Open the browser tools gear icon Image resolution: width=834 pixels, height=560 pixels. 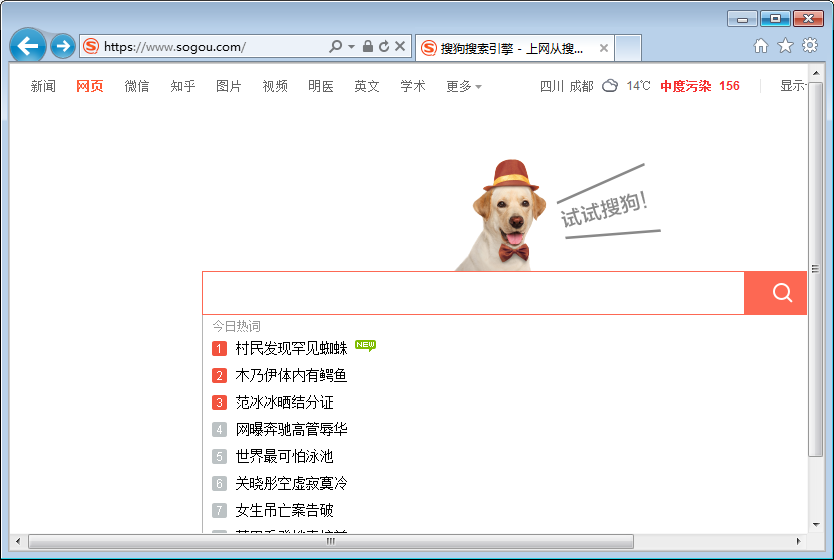[810, 46]
